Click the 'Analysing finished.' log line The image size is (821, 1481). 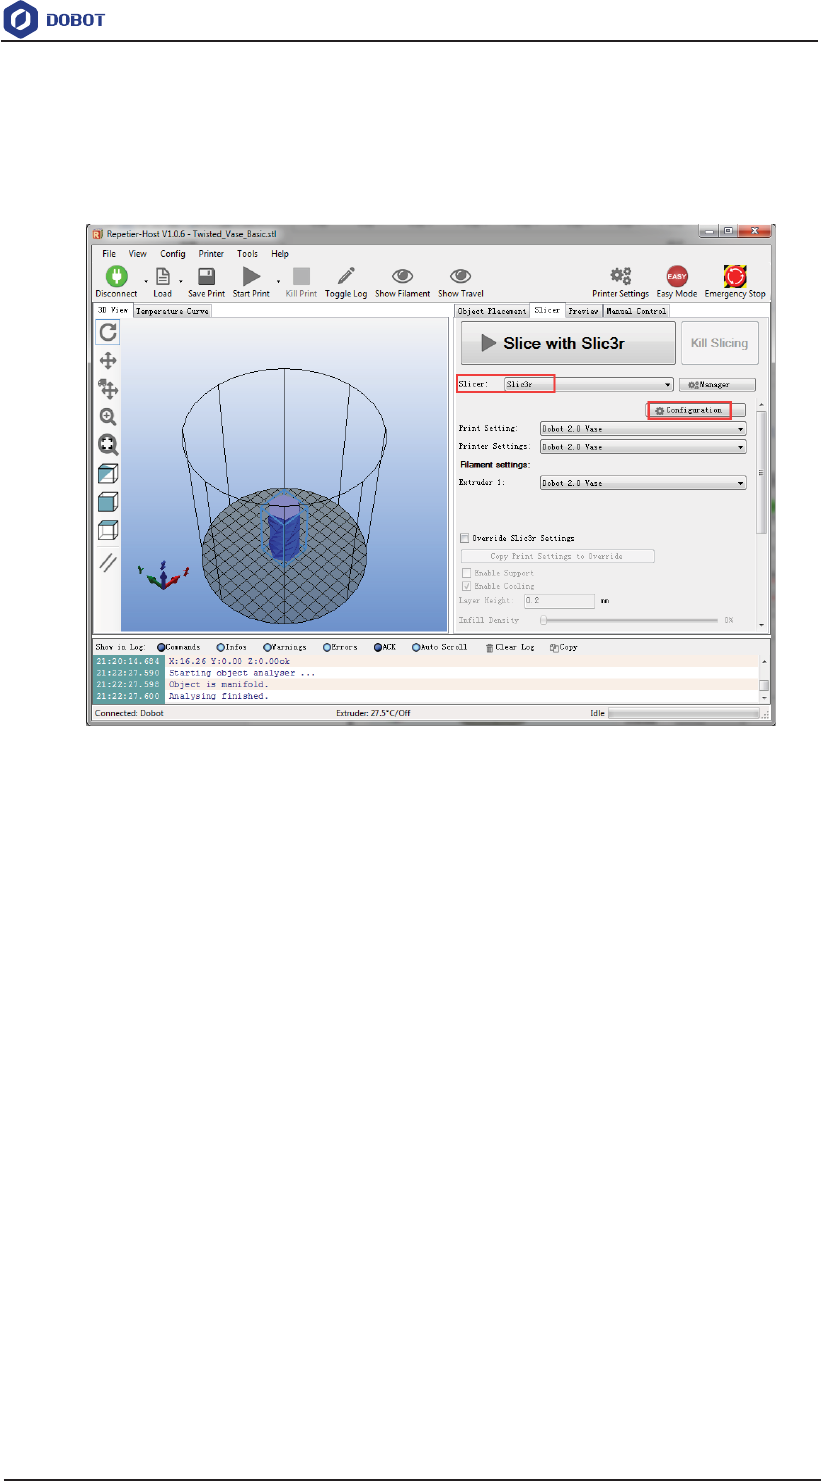click(218, 696)
